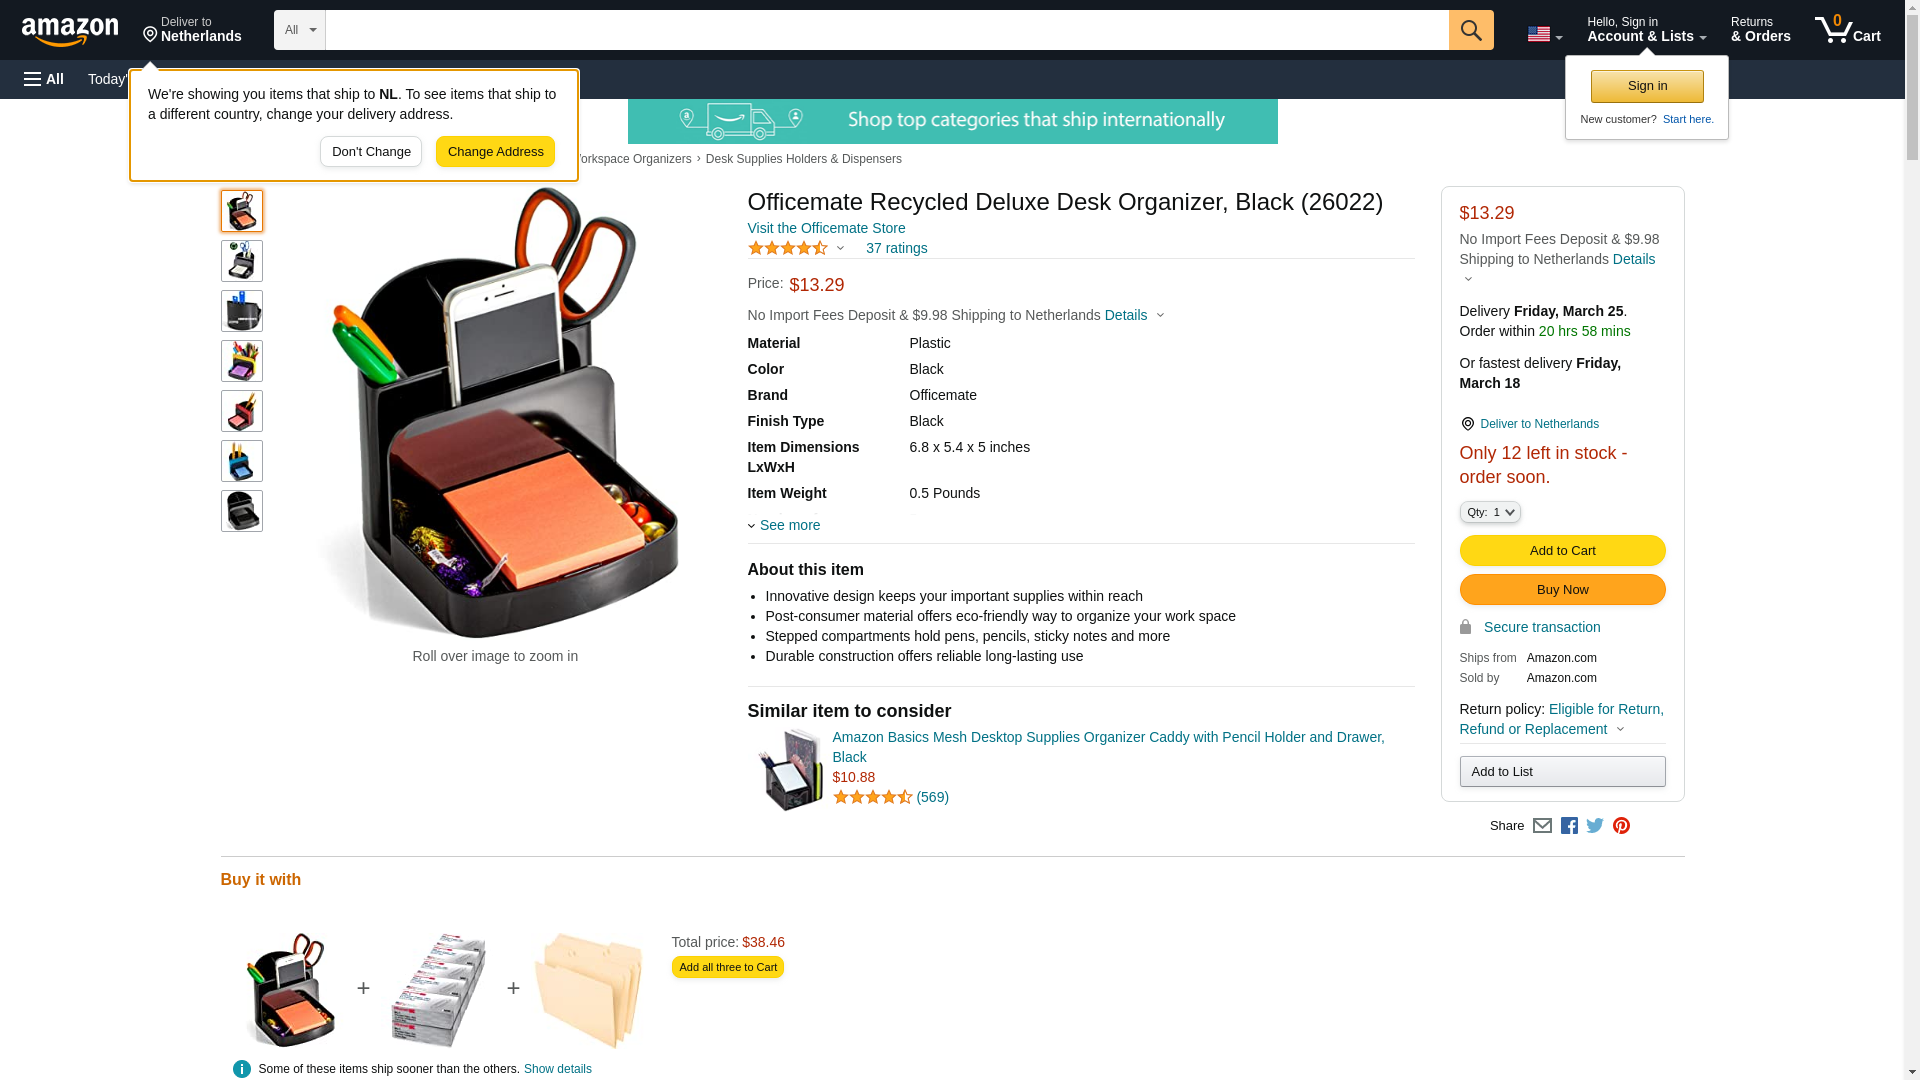1920x1080 pixels.
Task: Click the Change Address button
Action: 495,152
